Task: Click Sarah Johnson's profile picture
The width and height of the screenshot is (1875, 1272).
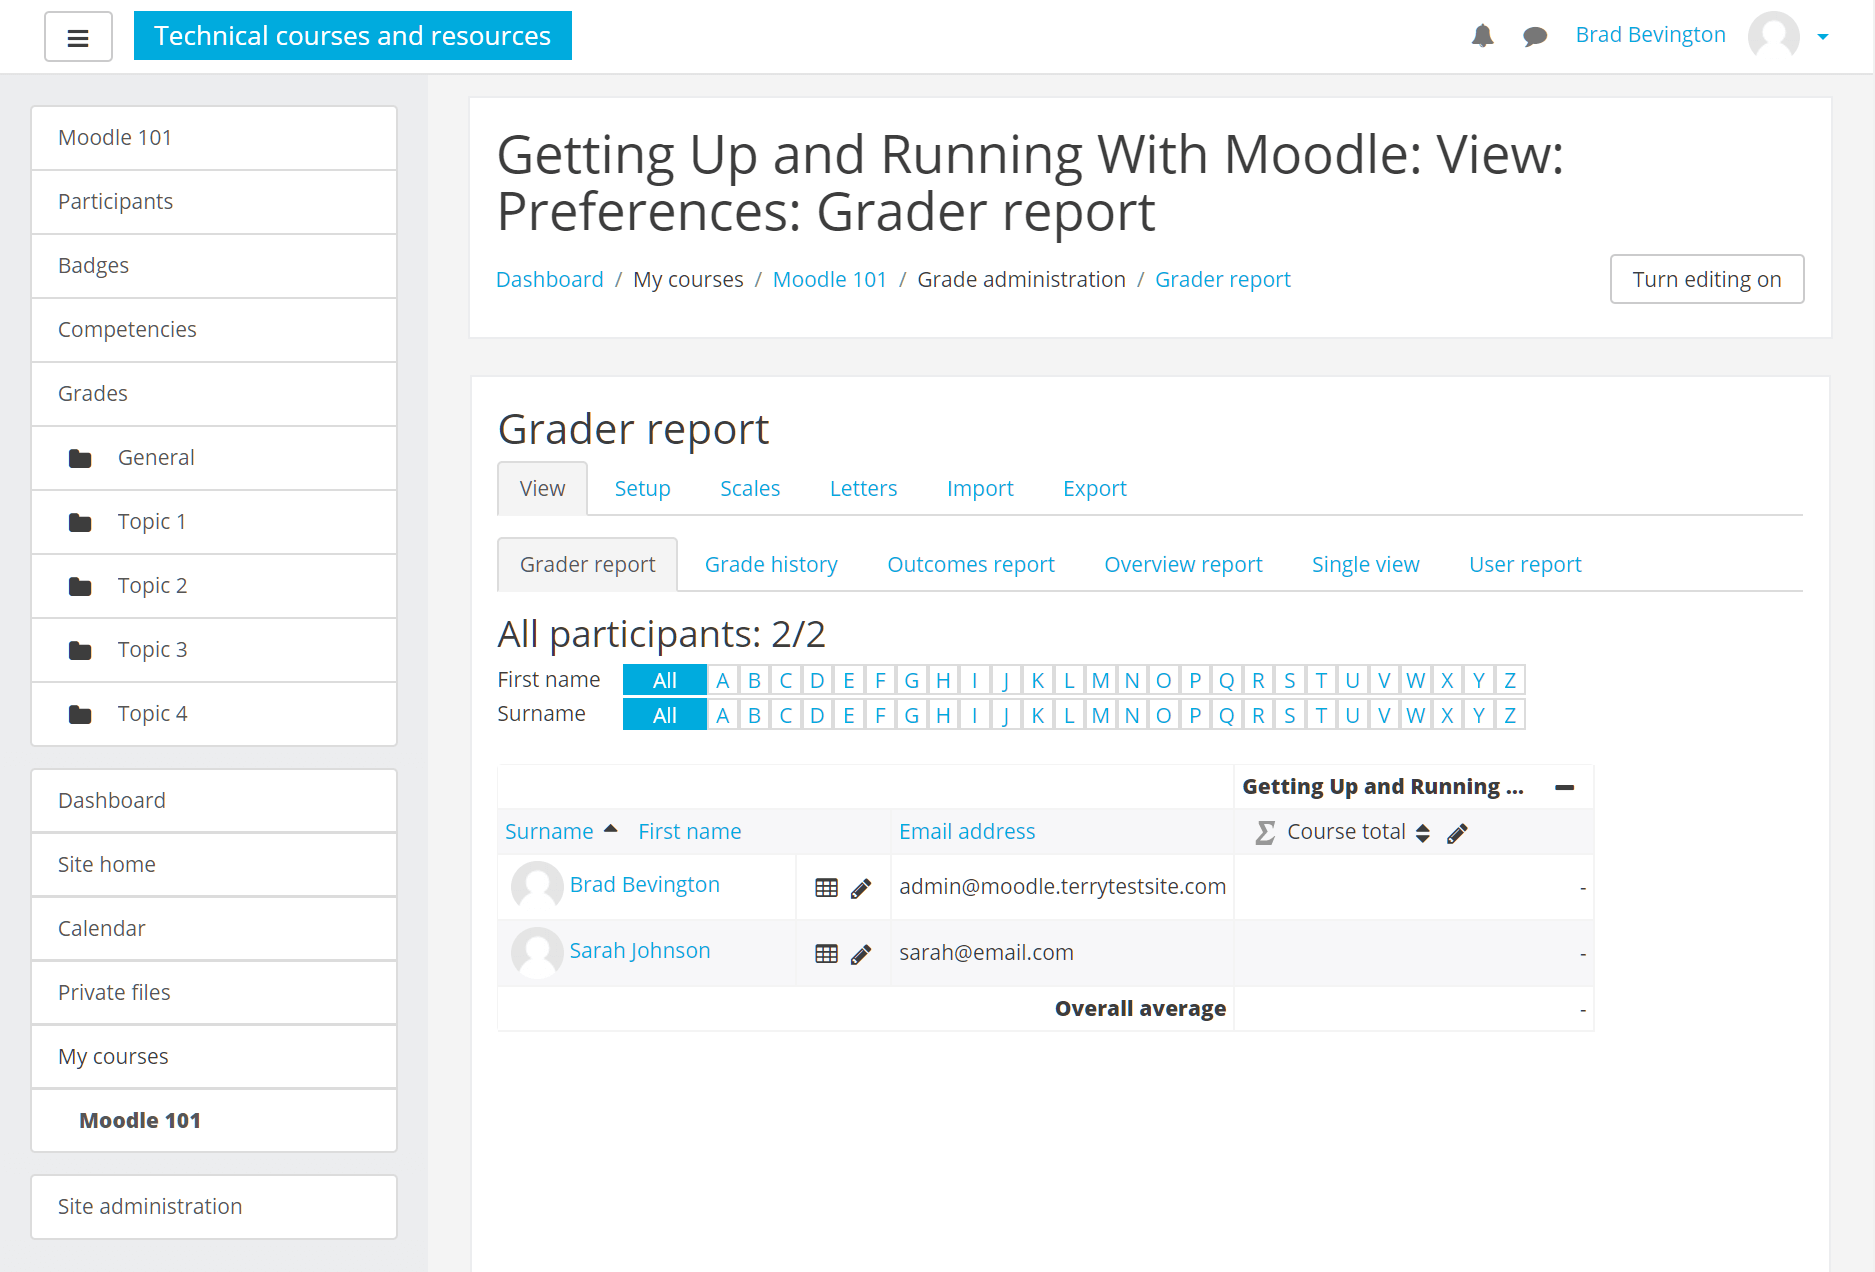Action: 537,953
